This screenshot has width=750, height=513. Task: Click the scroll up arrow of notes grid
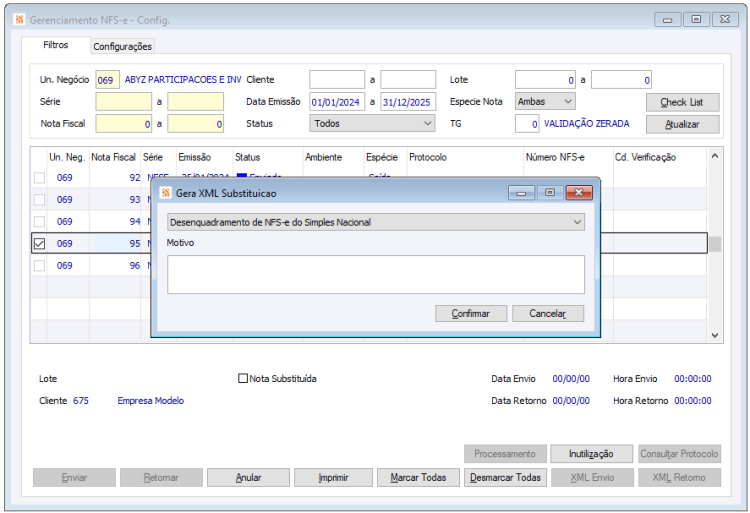(x=715, y=156)
